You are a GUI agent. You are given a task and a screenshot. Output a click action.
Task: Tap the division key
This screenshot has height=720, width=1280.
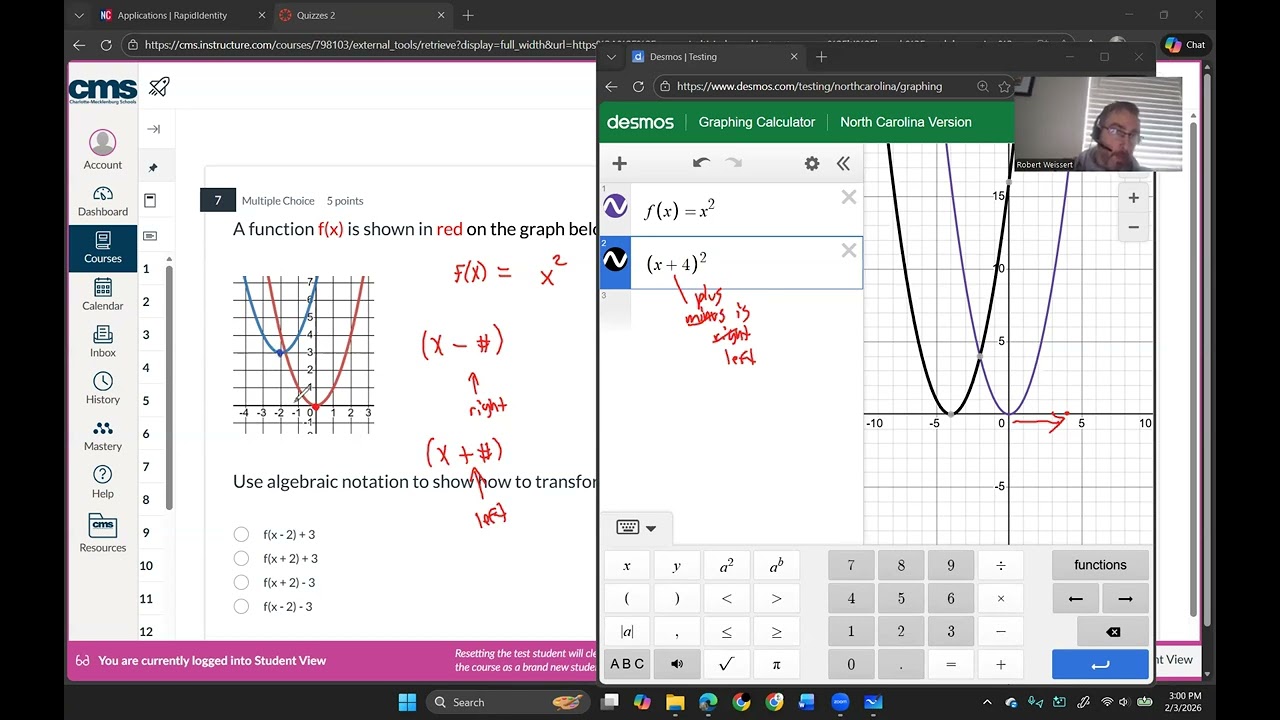pos(1001,566)
